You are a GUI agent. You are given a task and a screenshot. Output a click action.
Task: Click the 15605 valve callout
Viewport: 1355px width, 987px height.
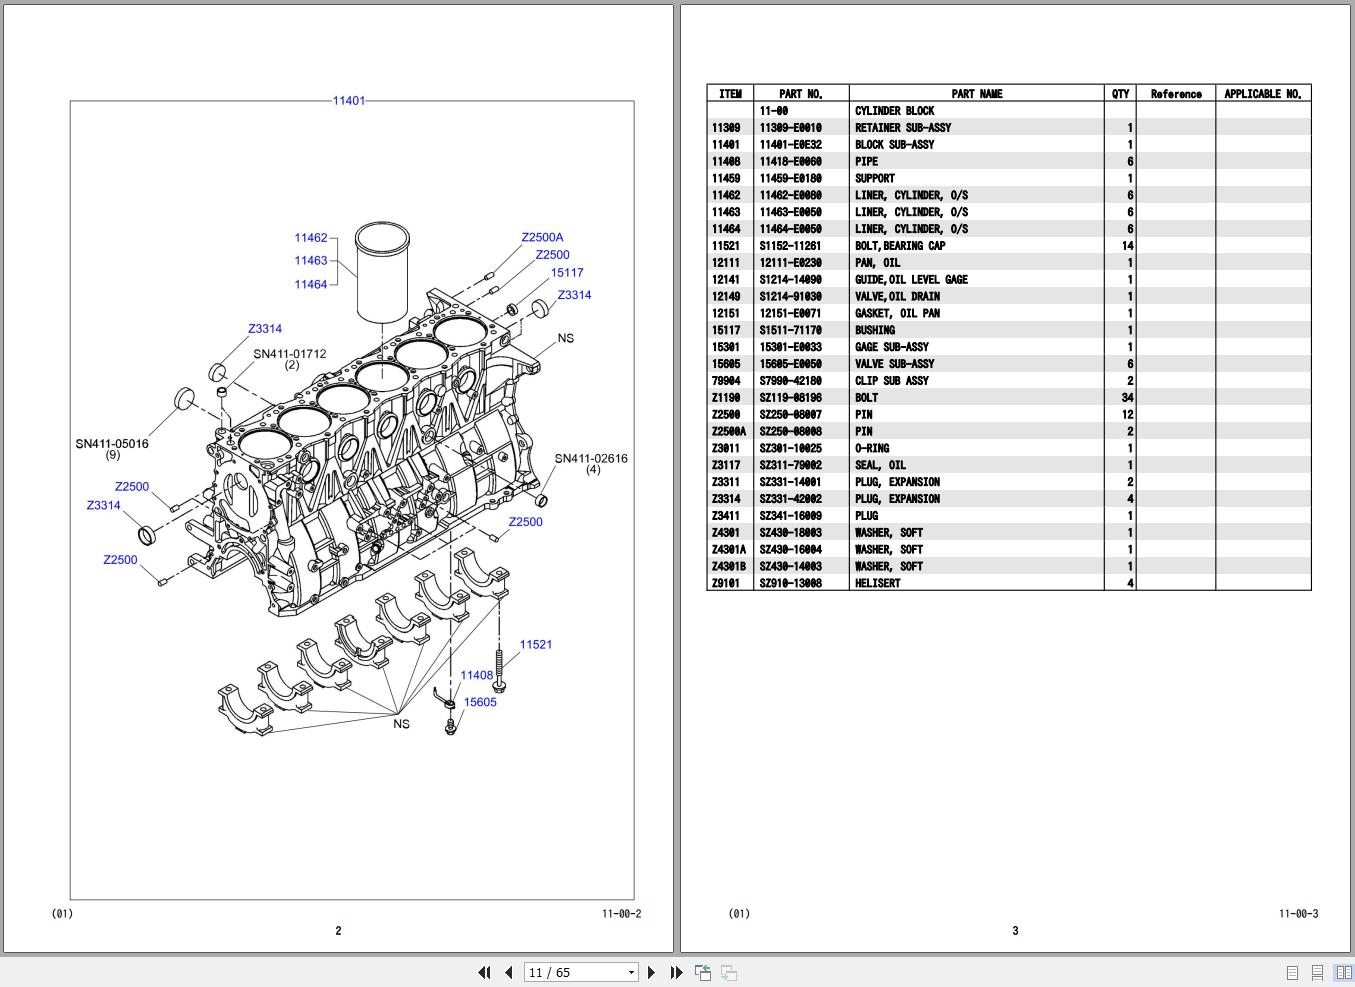click(x=480, y=702)
